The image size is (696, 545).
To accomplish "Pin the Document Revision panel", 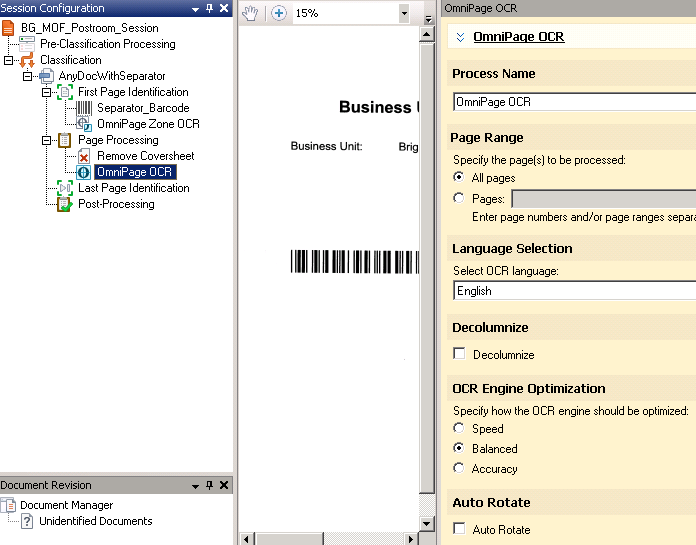I will point(210,485).
